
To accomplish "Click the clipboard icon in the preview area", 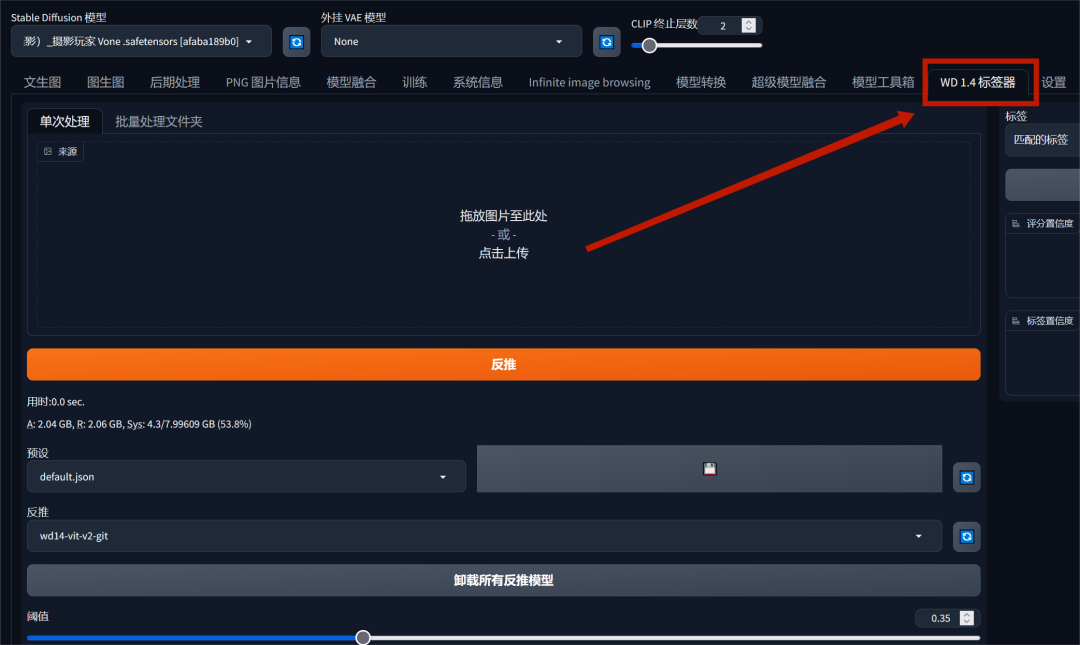I will coord(709,468).
